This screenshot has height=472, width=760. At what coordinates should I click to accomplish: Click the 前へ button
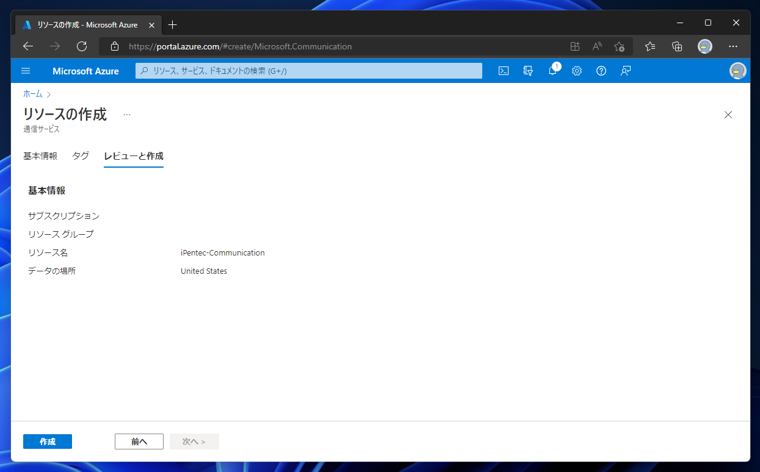click(x=139, y=441)
